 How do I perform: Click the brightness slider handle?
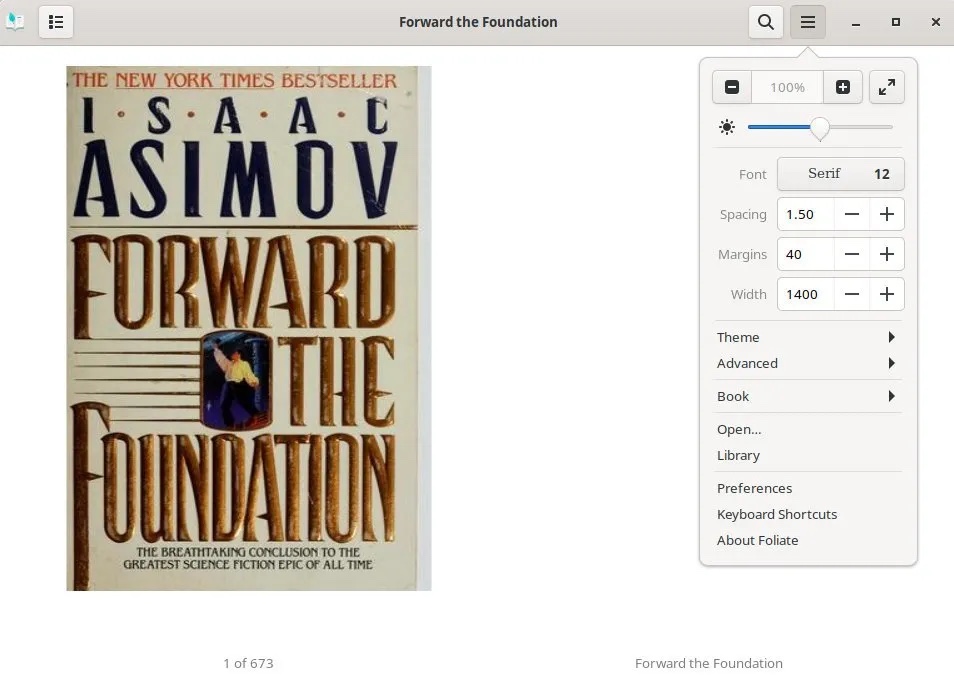tap(820, 127)
